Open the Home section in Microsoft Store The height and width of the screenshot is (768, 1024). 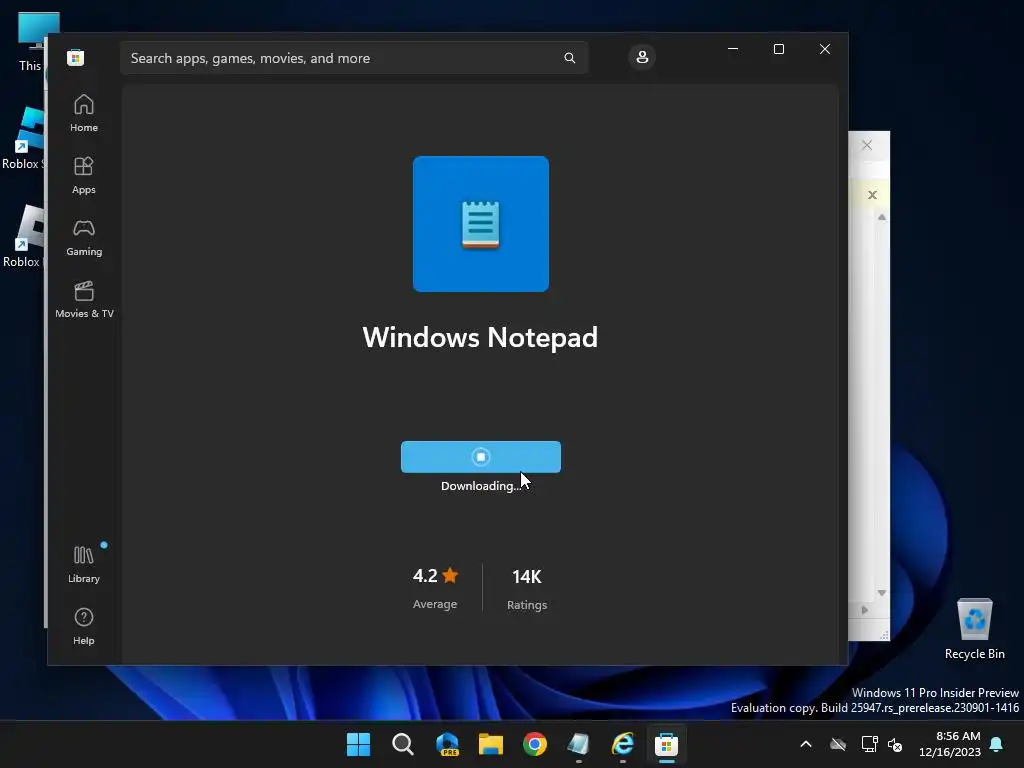pos(84,113)
